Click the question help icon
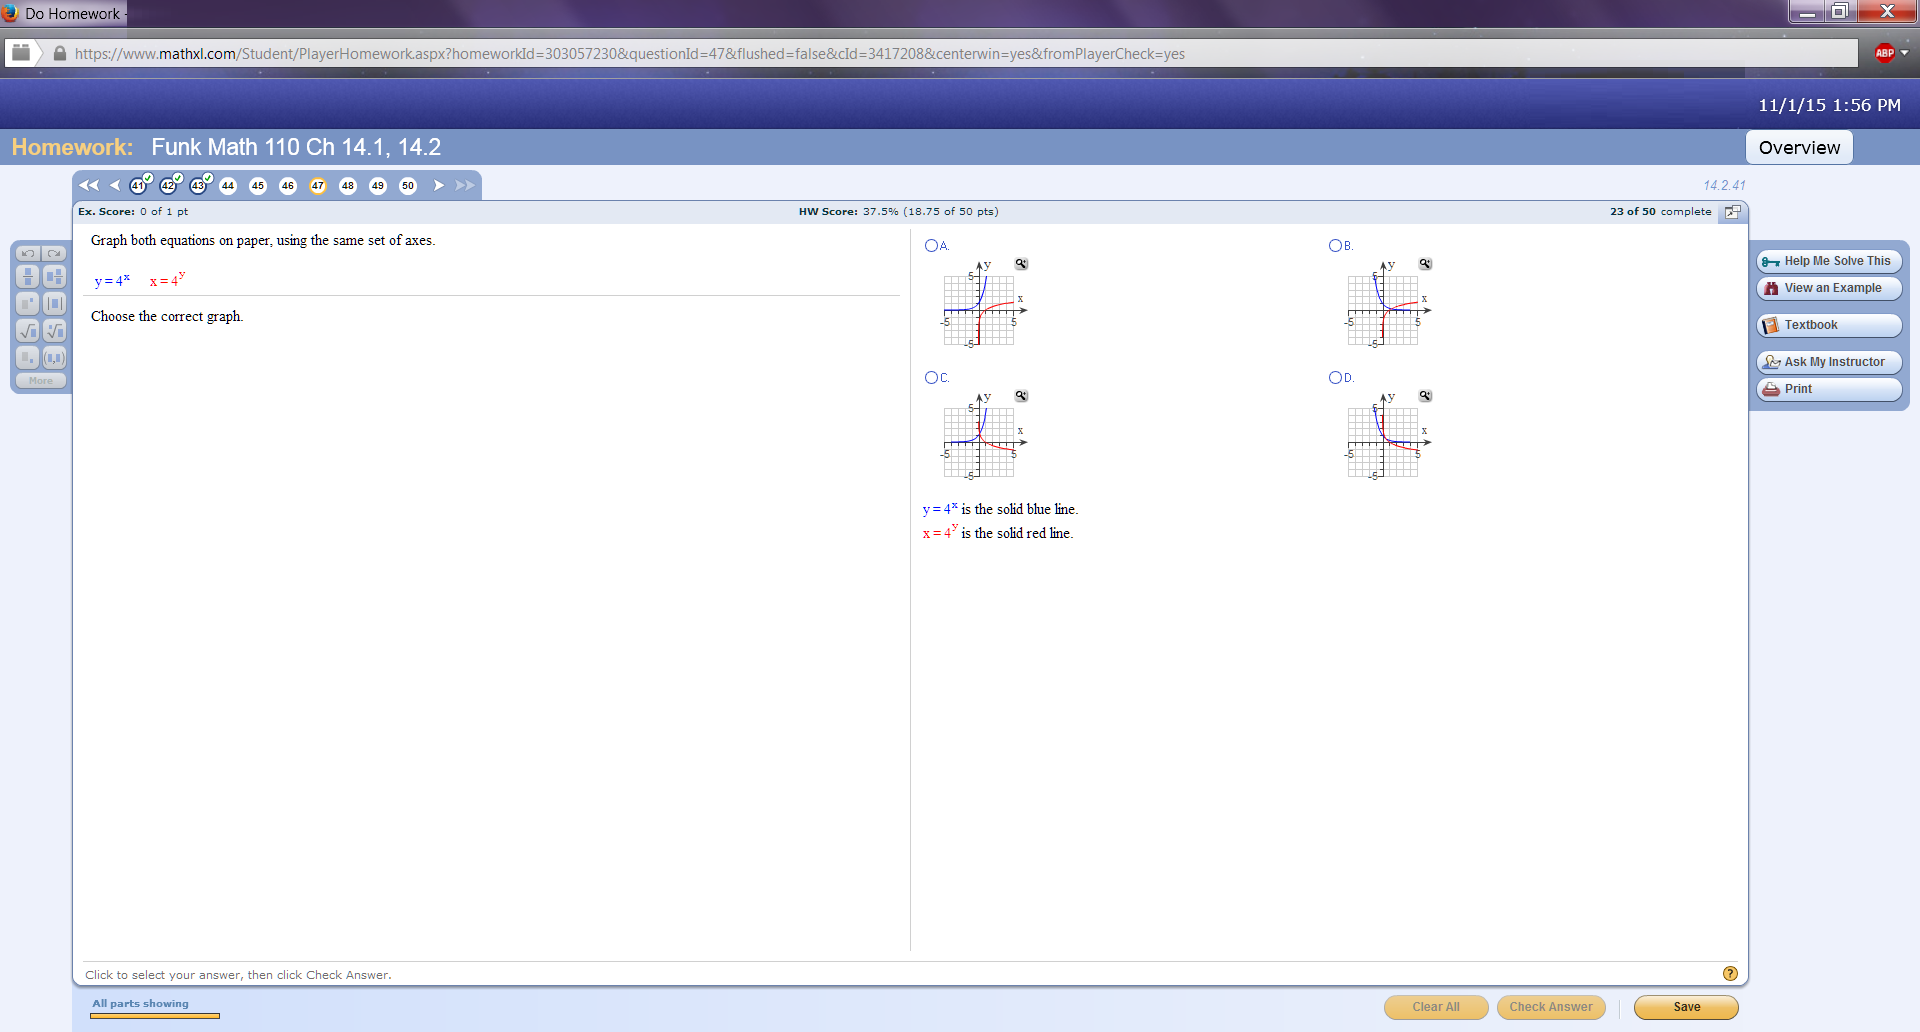 tap(1730, 974)
